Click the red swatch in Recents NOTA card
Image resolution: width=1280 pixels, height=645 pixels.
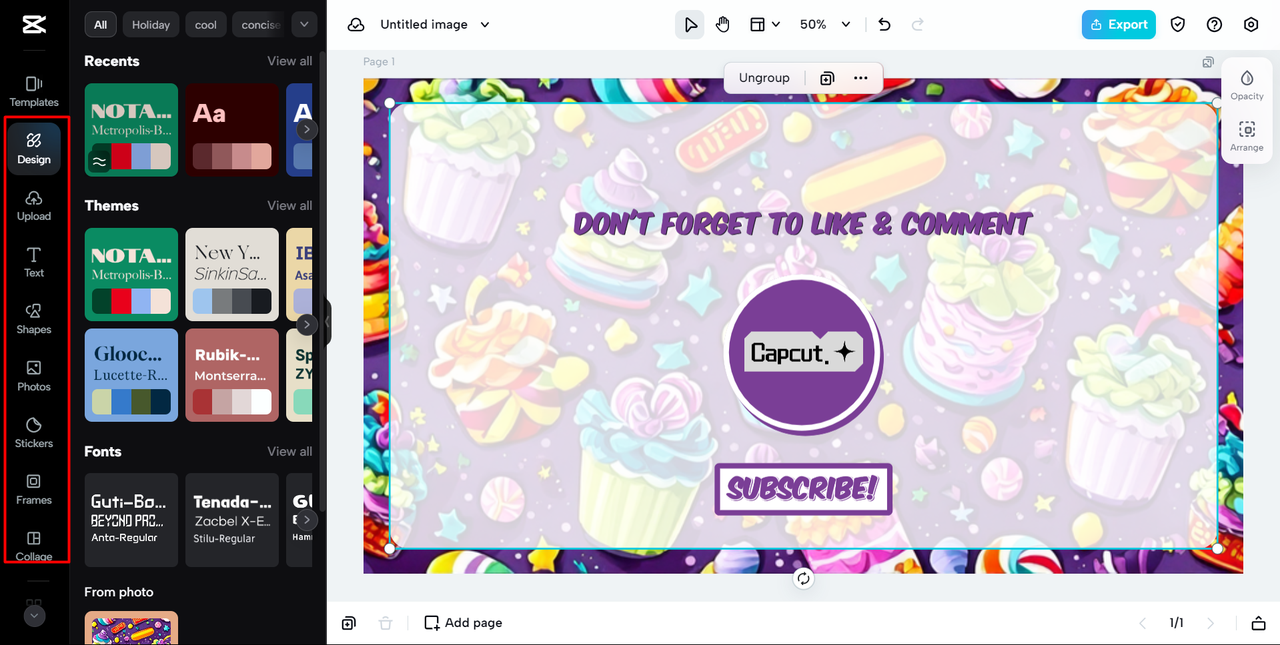point(121,156)
